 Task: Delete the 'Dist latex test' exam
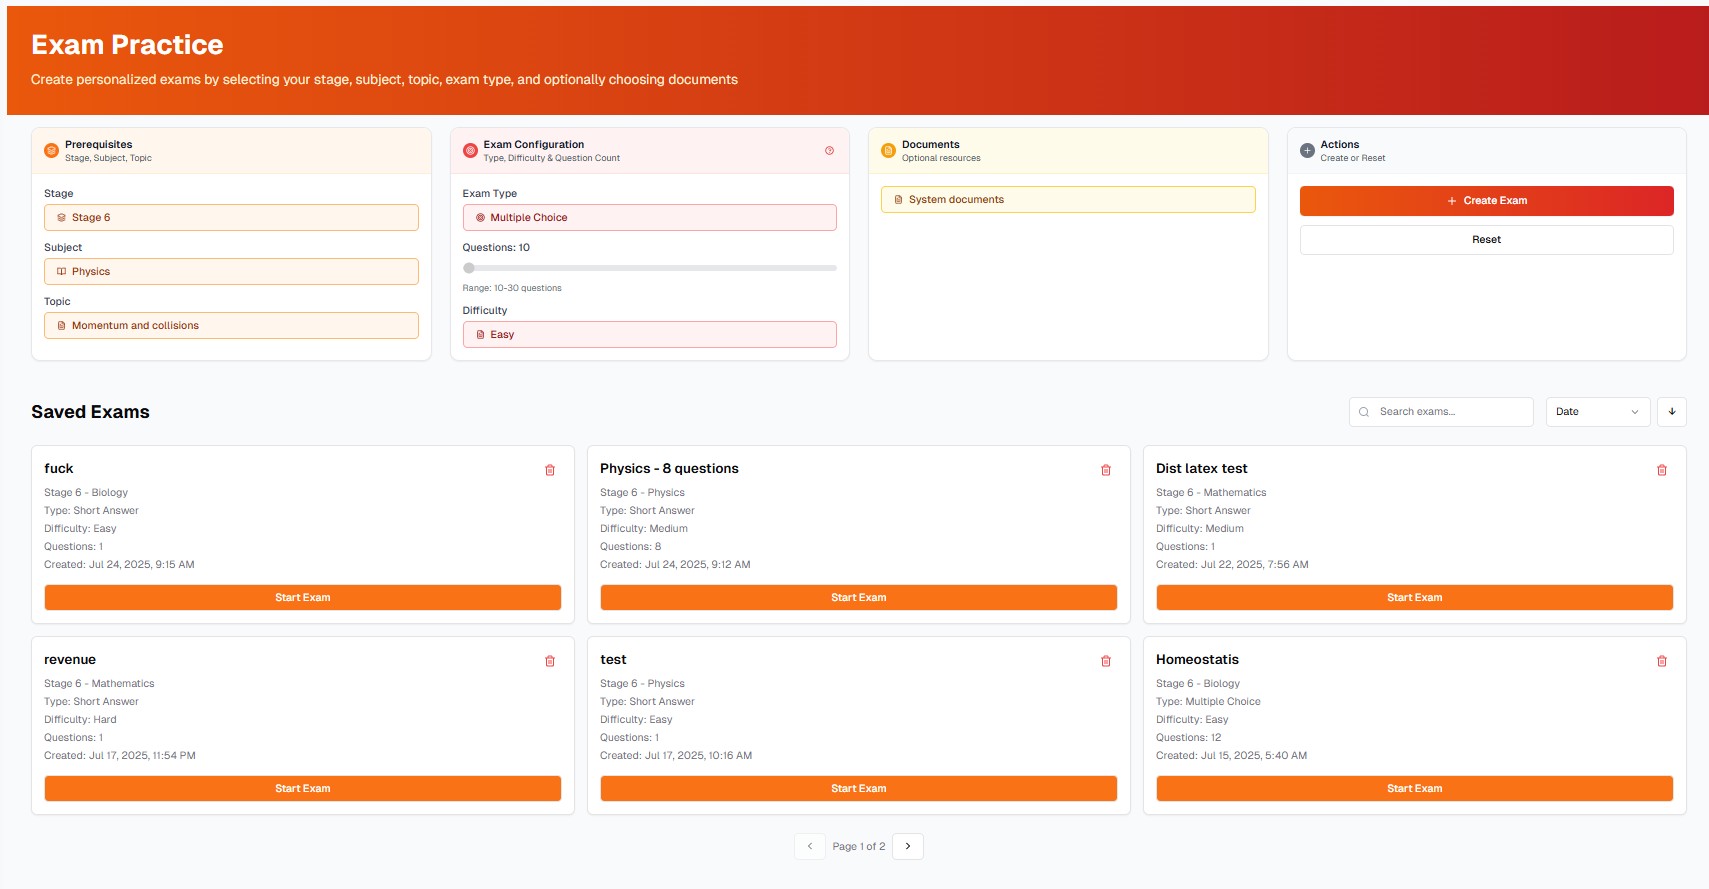click(x=1662, y=470)
